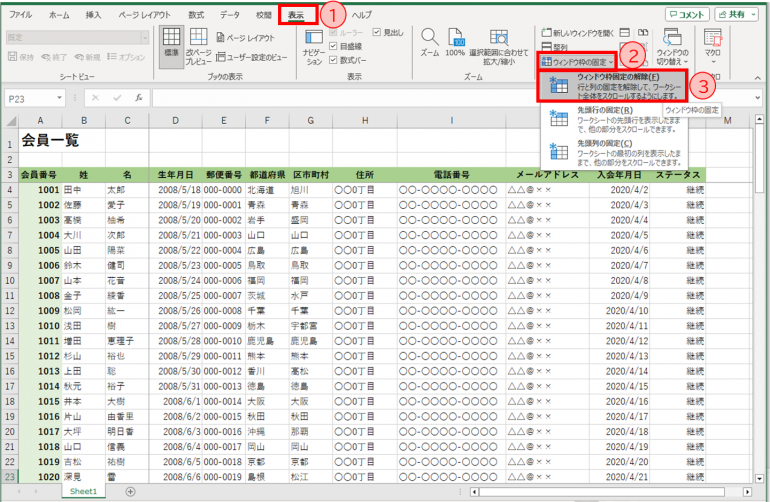
Task: Expand the sheet view 既定 combo box
Action: pyautogui.click(x=145, y=37)
